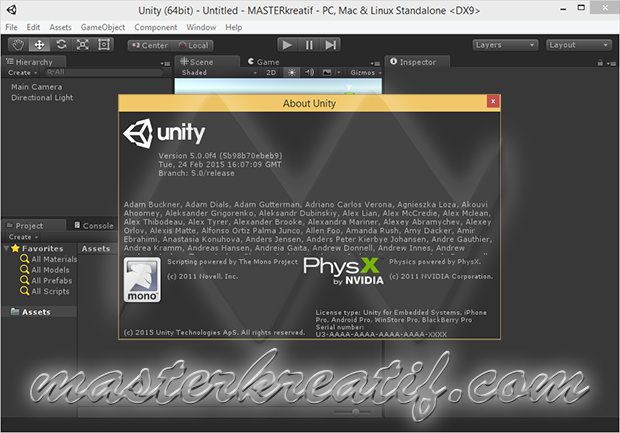The image size is (620, 433).
Task: Select Main Camera in Hierarchy
Action: tap(36, 87)
